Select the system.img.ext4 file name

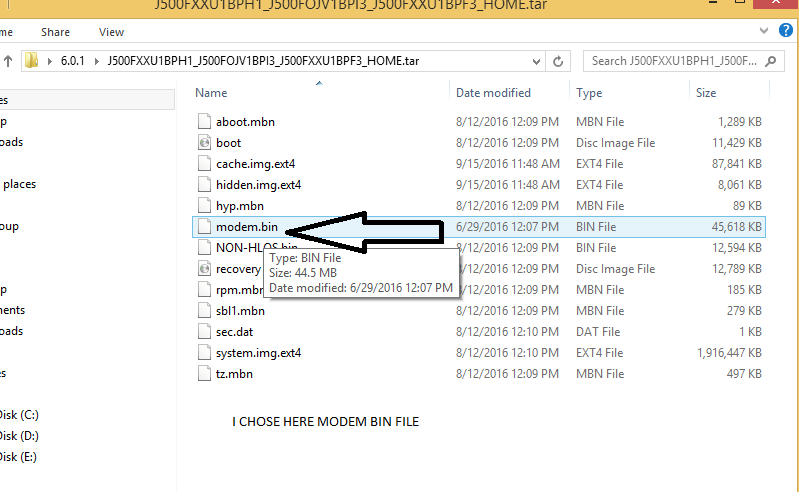click(258, 353)
